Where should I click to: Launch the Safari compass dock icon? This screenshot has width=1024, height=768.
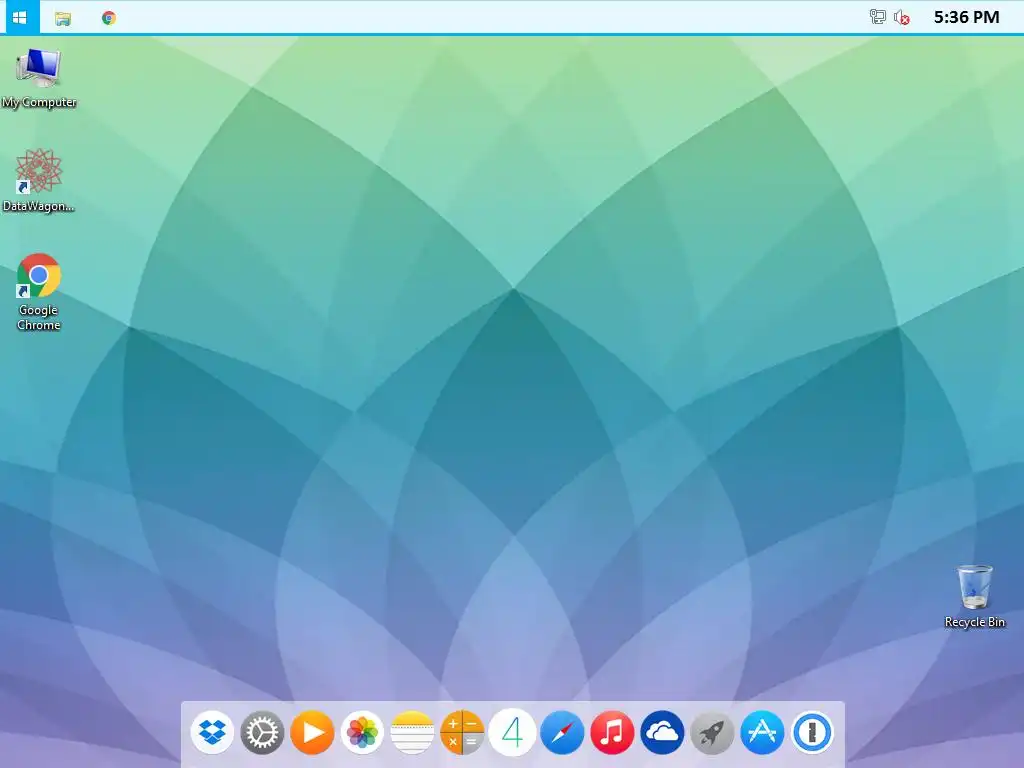pyautogui.click(x=562, y=733)
